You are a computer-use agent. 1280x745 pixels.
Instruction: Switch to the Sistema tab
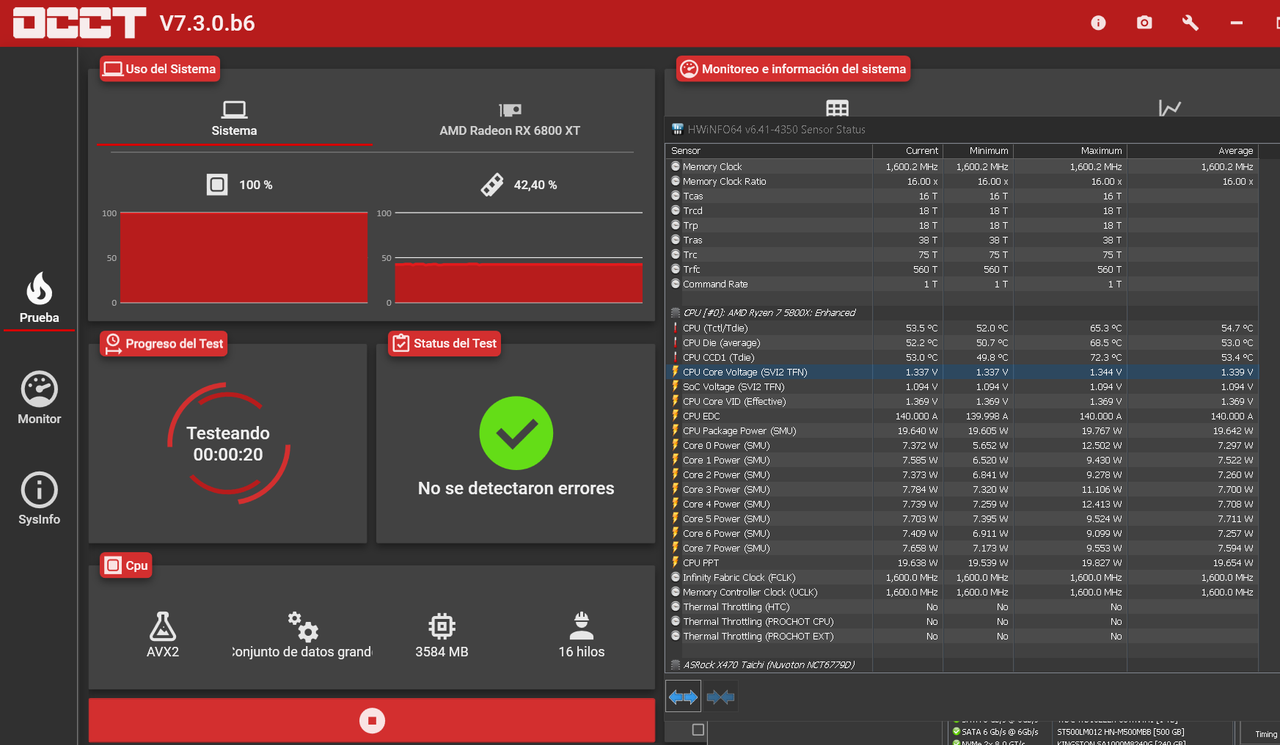tap(234, 119)
